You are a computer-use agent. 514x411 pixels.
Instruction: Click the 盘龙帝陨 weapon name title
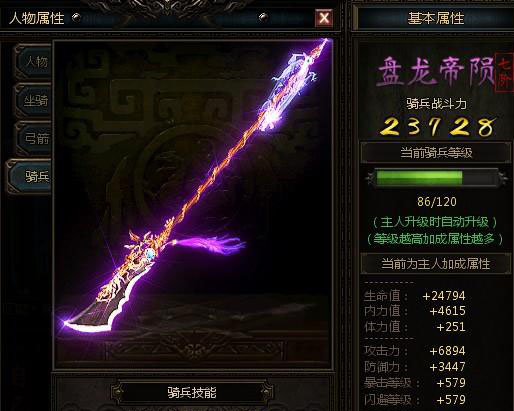tap(435, 72)
